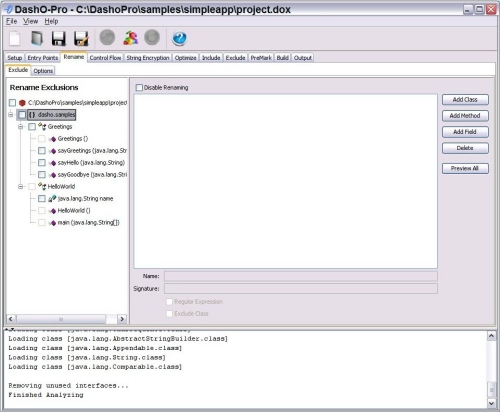Check the sayHello method checkbox
Screen dimensions: 500x412
pos(42,163)
